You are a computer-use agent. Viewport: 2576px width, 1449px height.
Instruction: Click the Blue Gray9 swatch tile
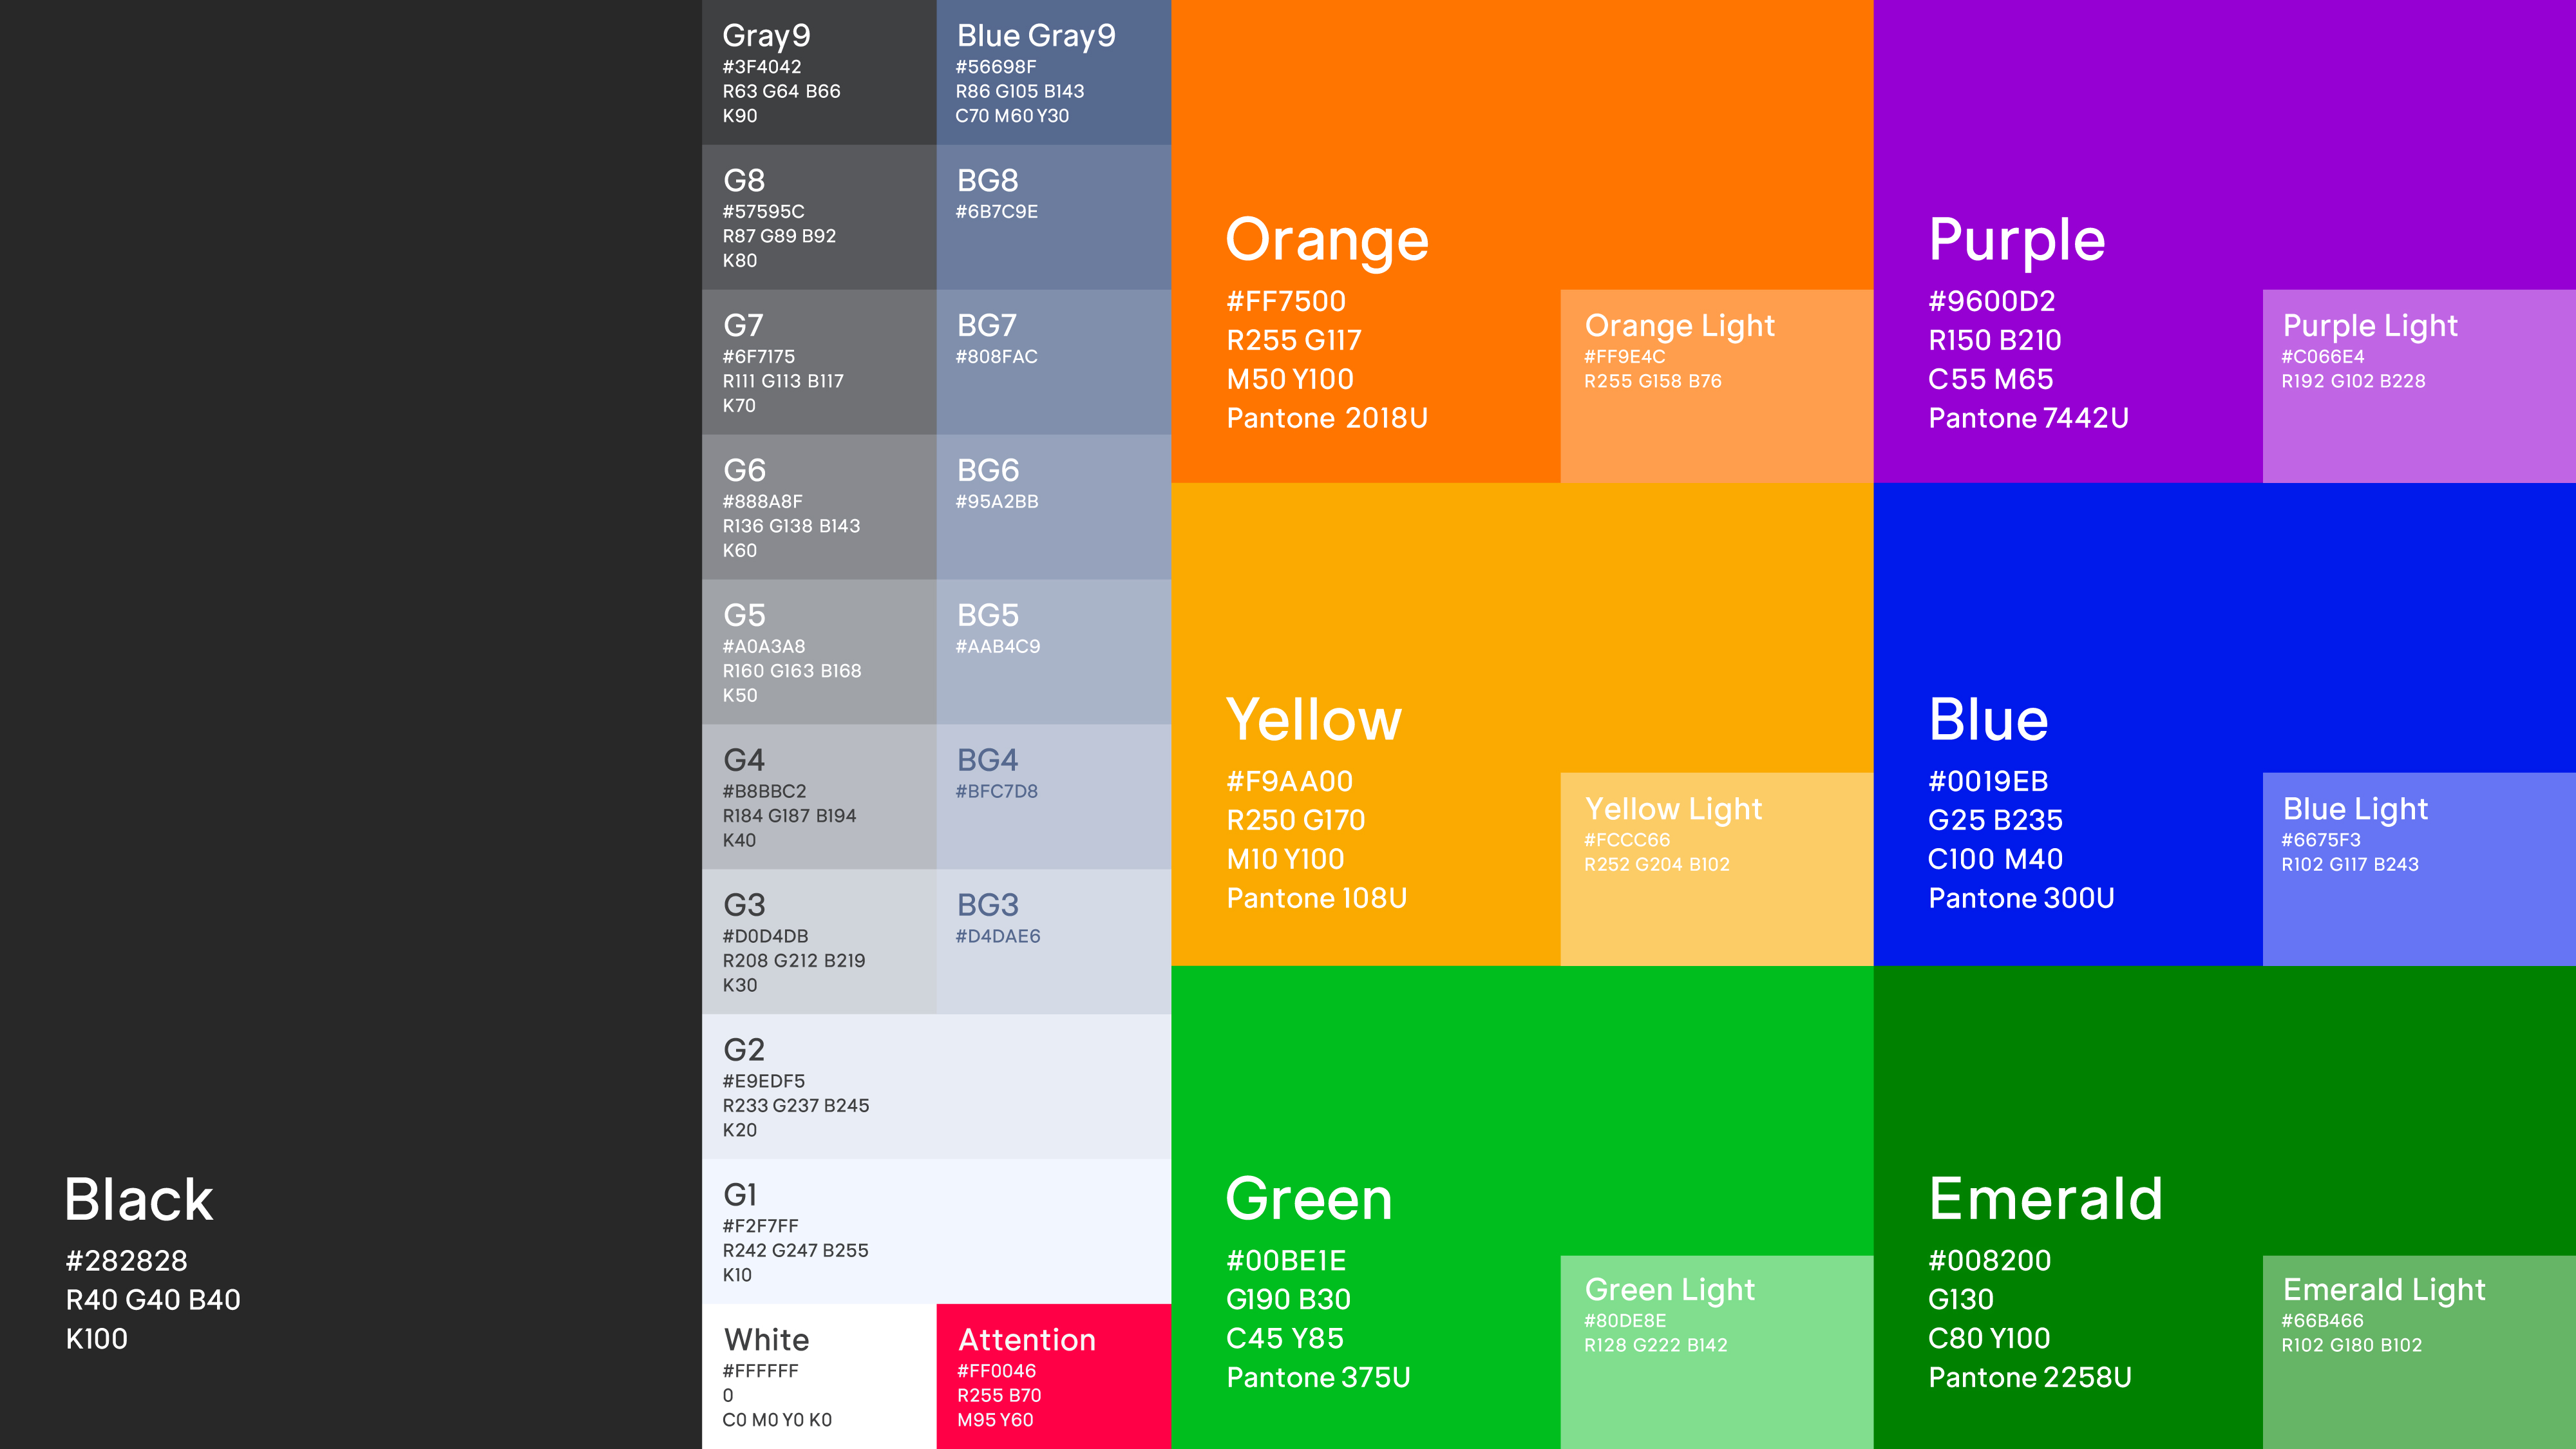coord(1053,73)
